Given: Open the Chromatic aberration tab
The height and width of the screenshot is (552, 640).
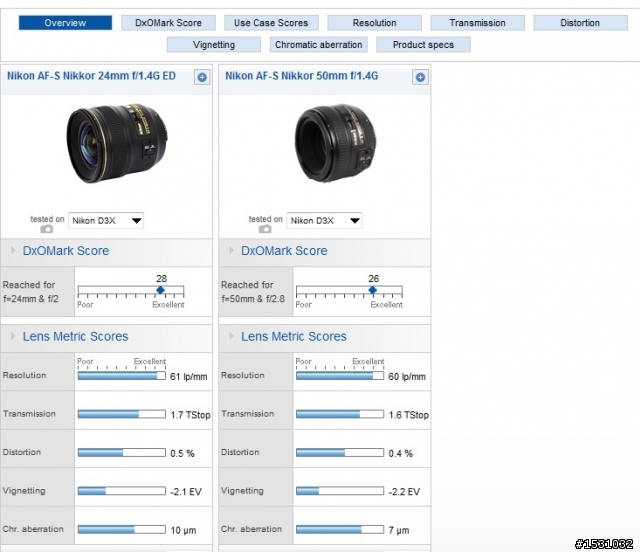Looking at the screenshot, I should click(x=319, y=45).
